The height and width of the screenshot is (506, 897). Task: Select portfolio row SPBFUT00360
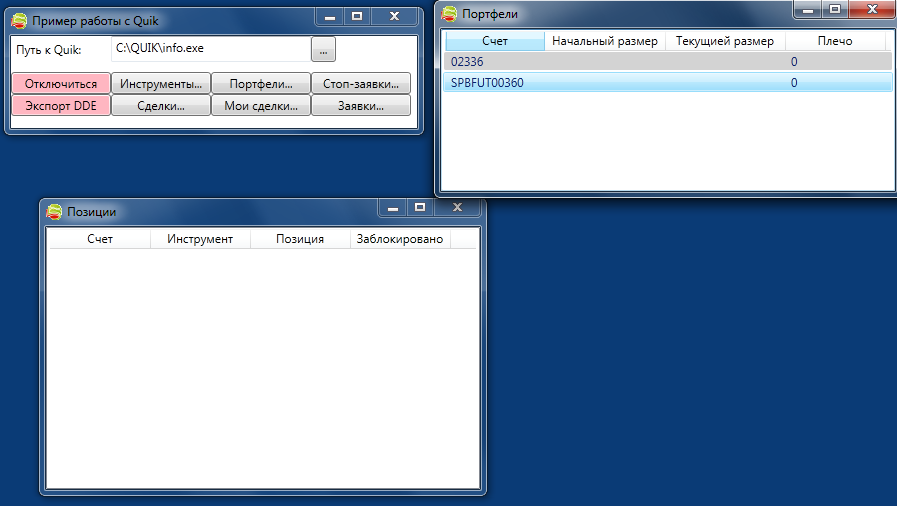click(668, 83)
